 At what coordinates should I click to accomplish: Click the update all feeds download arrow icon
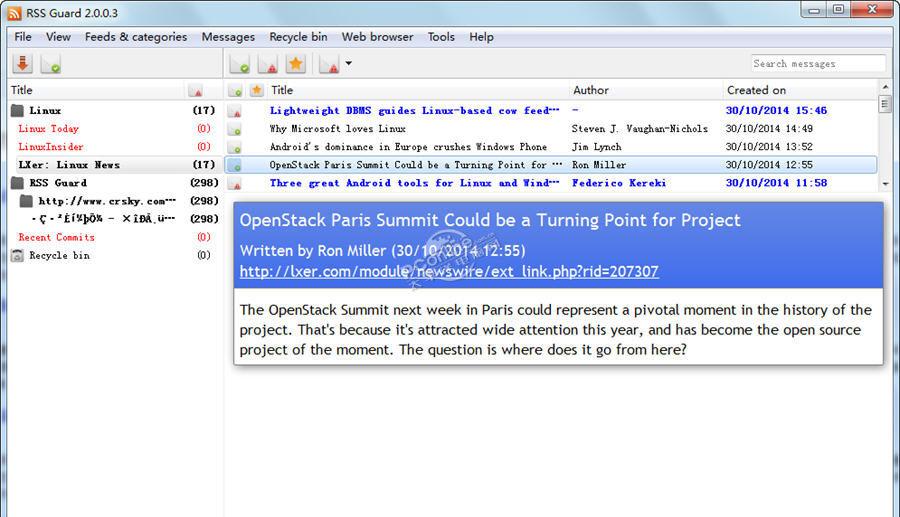[22, 63]
